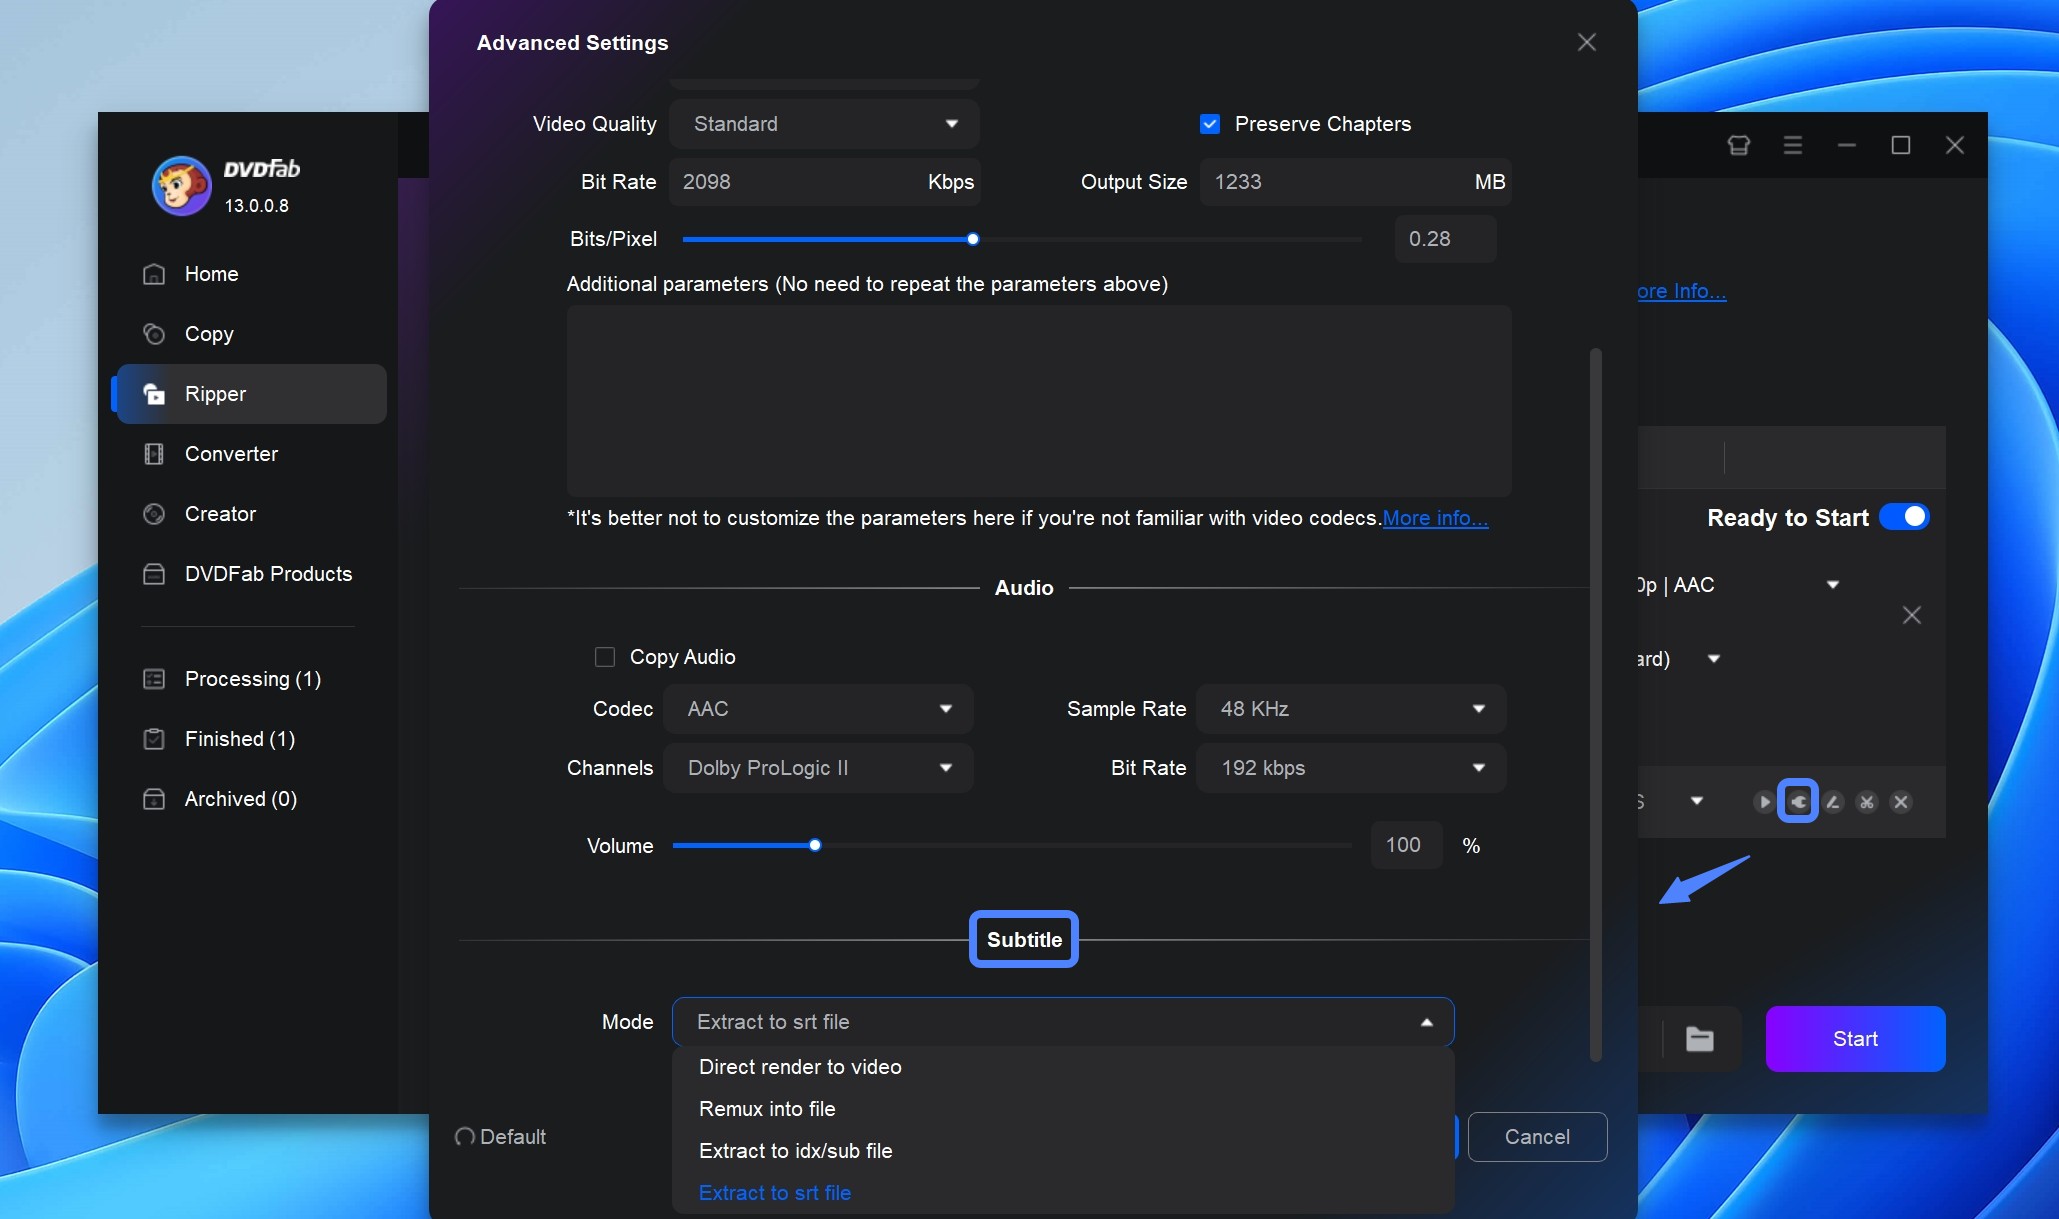This screenshot has width=2059, height=1219.
Task: Open advanced settings via the wrench icon
Action: click(1799, 802)
